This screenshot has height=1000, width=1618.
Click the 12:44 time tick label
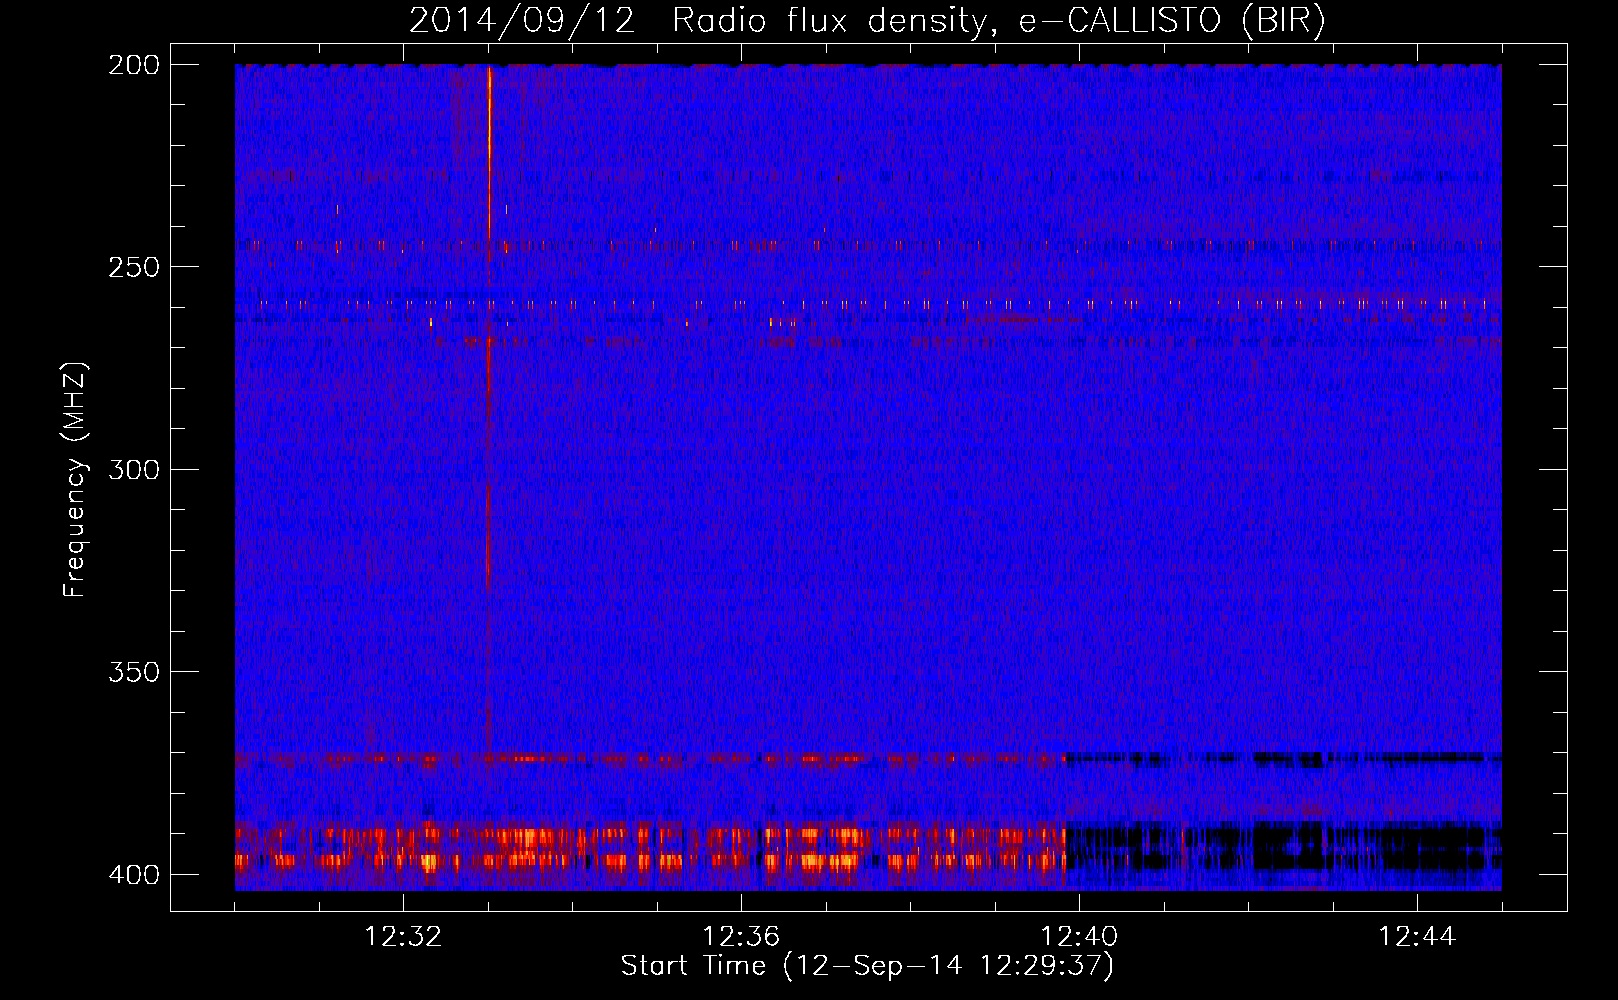point(1417,937)
